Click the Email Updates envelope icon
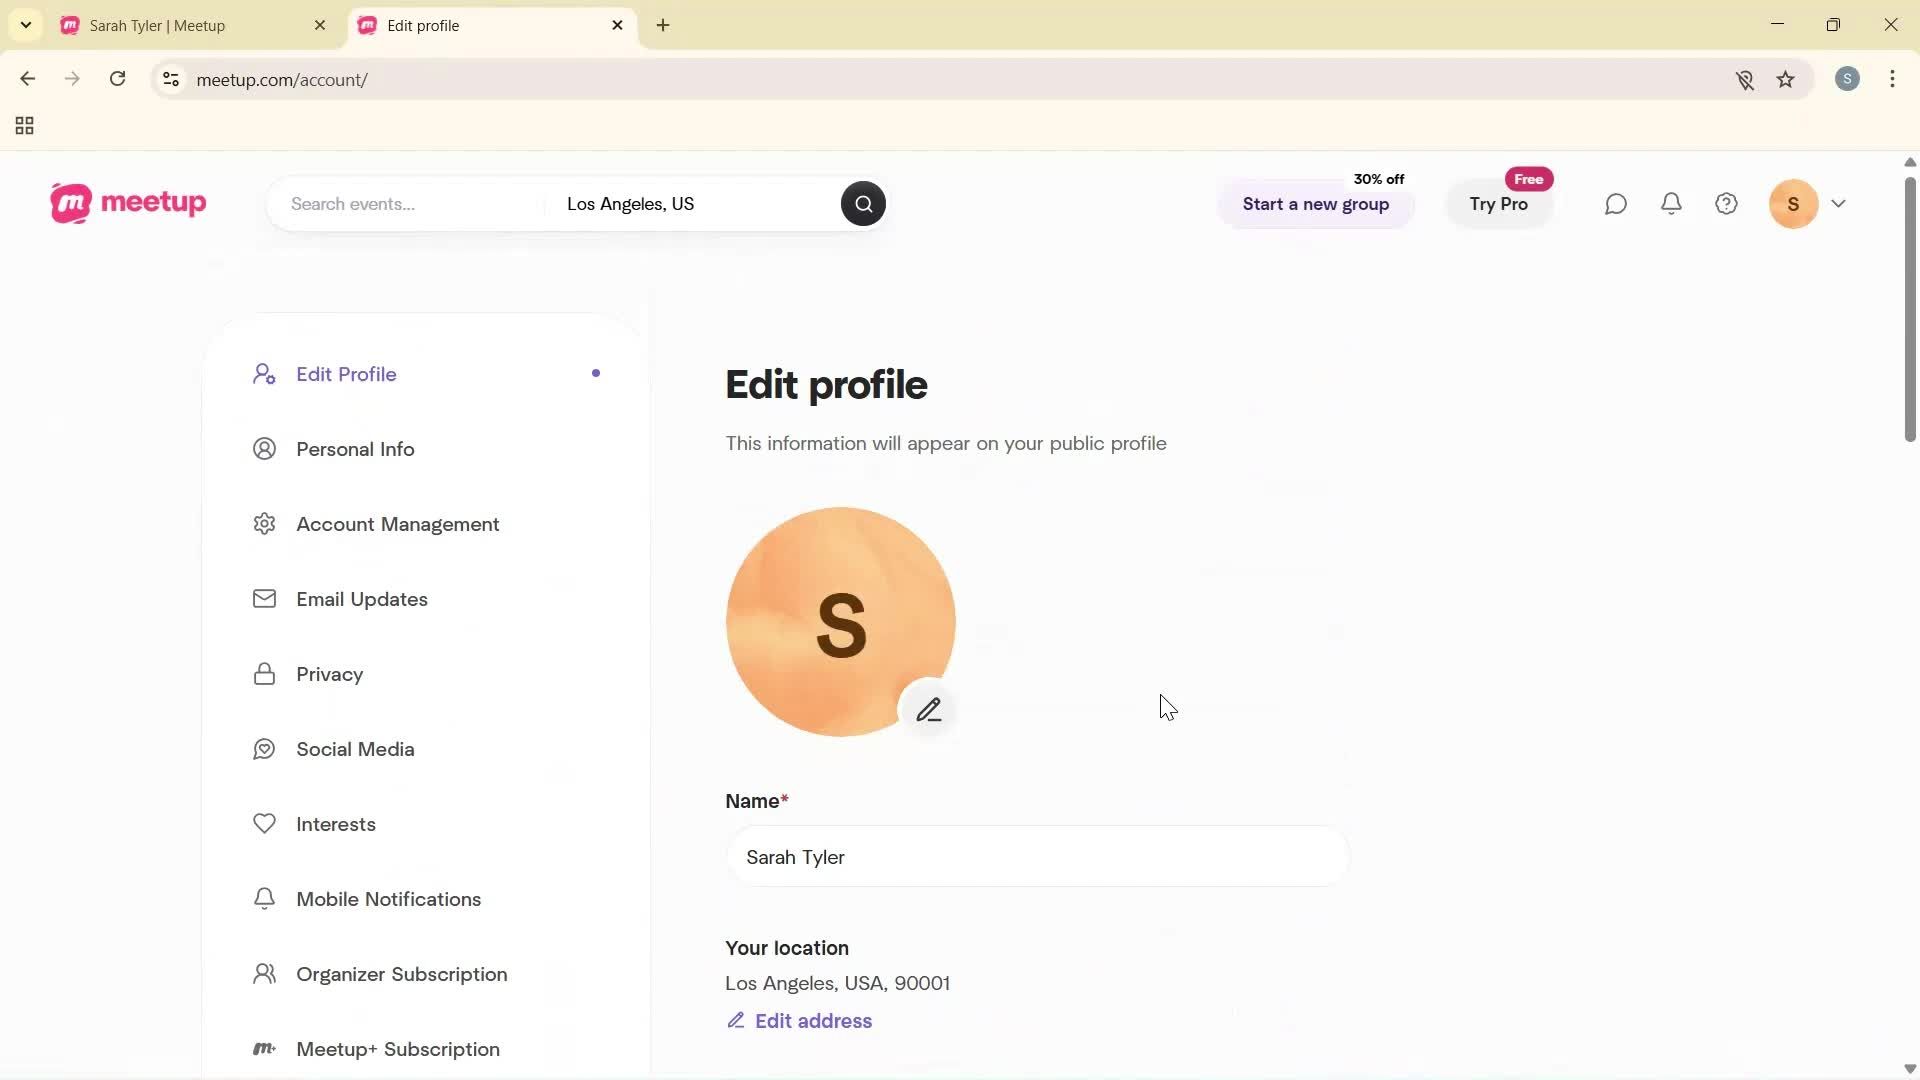Image resolution: width=1920 pixels, height=1080 pixels. [264, 598]
